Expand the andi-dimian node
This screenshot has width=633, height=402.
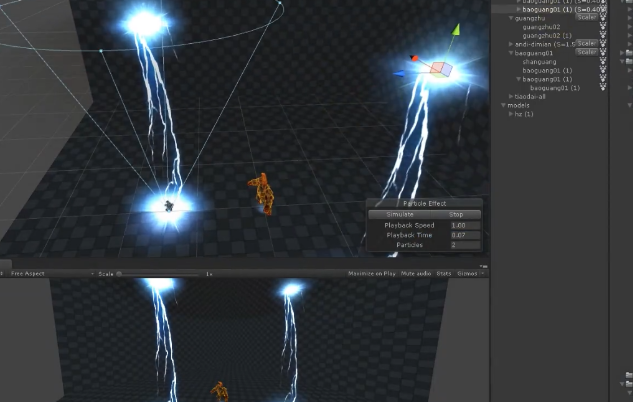click(x=511, y=44)
